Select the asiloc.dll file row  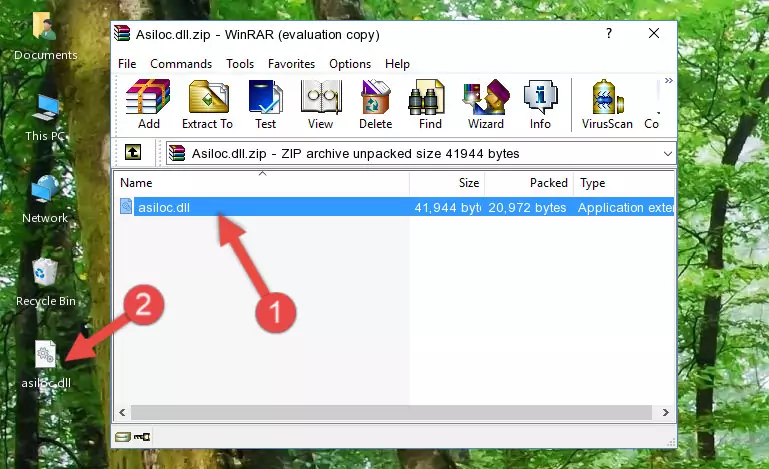pyautogui.click(x=395, y=207)
